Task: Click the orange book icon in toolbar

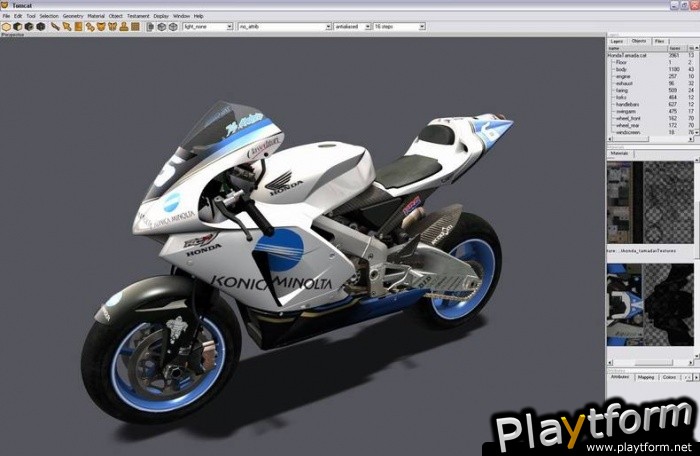Action: tap(78, 27)
